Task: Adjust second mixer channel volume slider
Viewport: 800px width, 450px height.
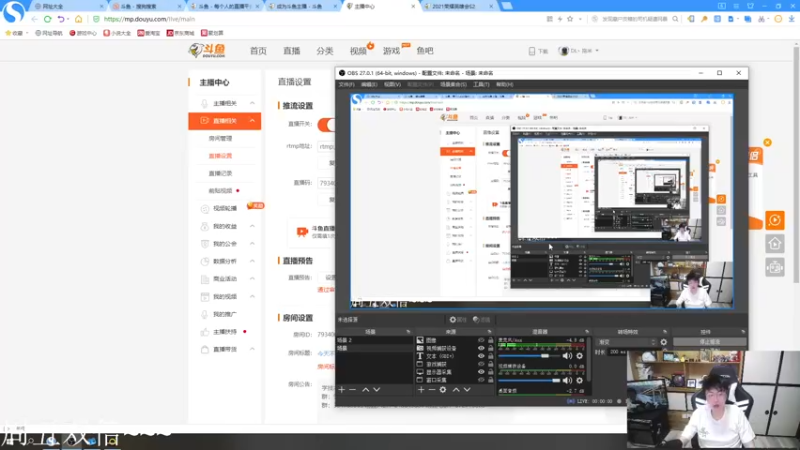Action: click(x=529, y=380)
